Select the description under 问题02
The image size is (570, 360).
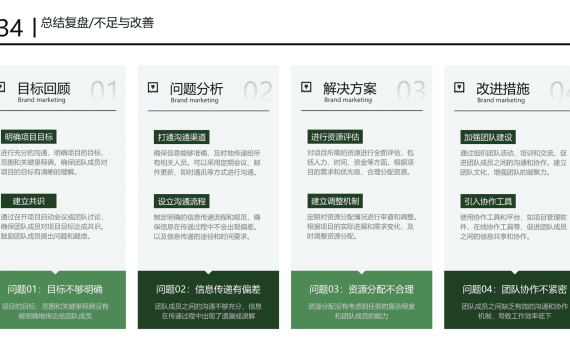coord(208,311)
